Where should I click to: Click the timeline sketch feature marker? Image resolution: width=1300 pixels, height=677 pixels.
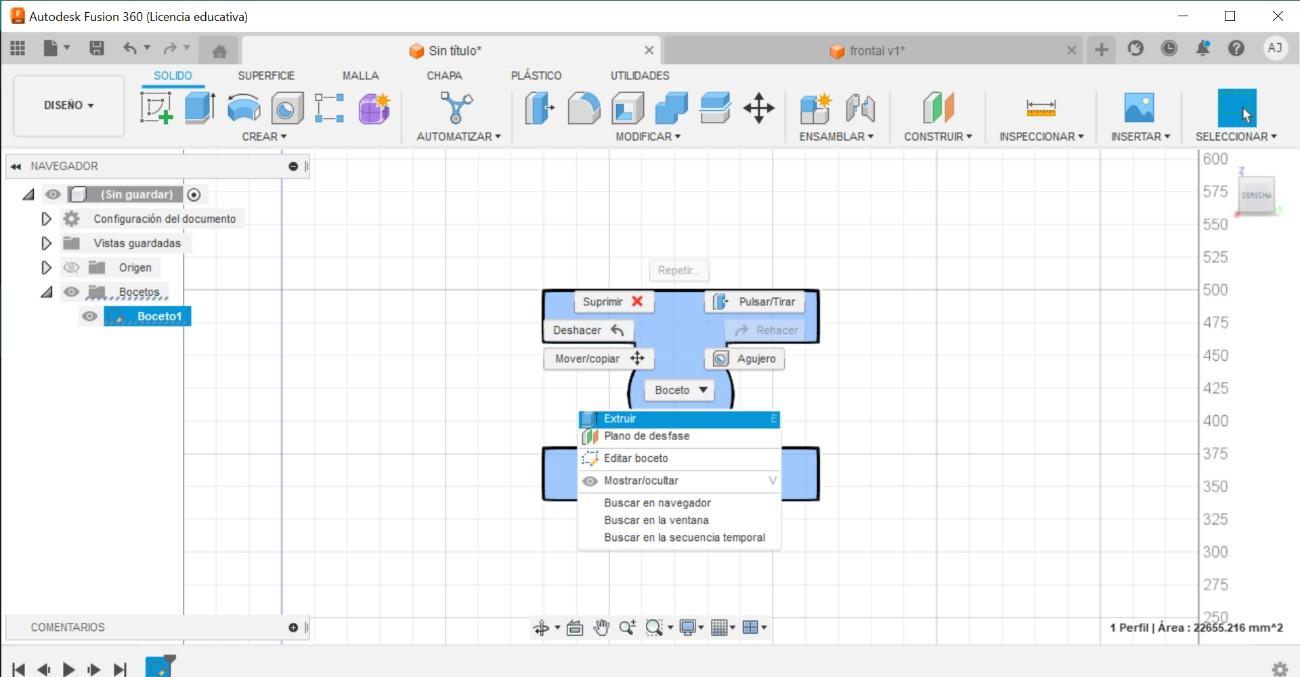(159, 667)
